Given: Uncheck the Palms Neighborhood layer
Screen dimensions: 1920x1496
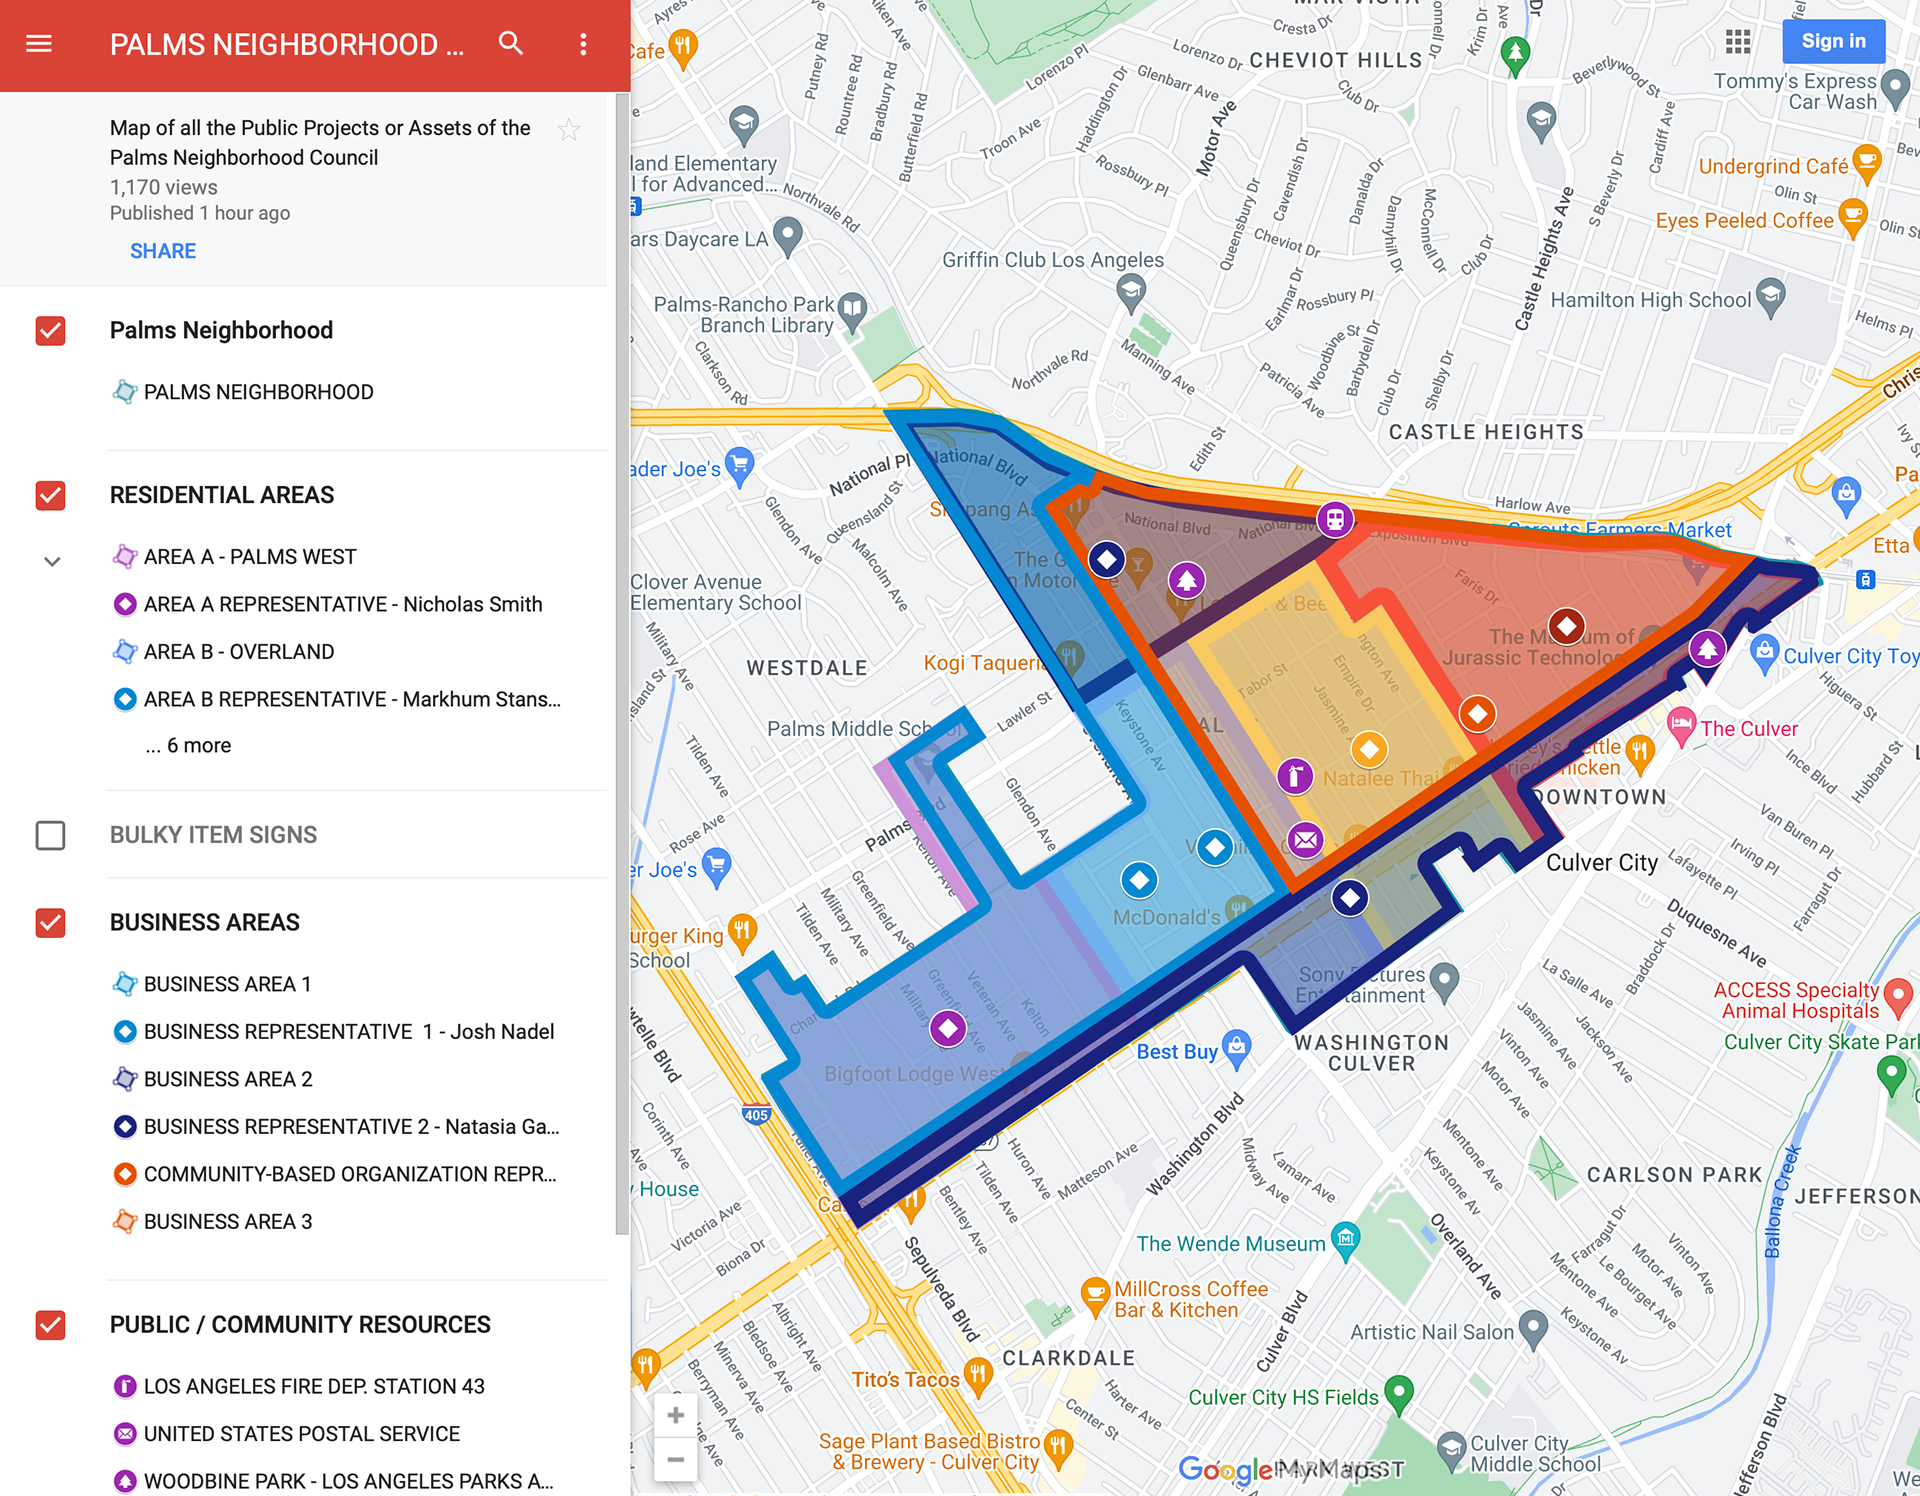Looking at the screenshot, I should pyautogui.click(x=50, y=331).
